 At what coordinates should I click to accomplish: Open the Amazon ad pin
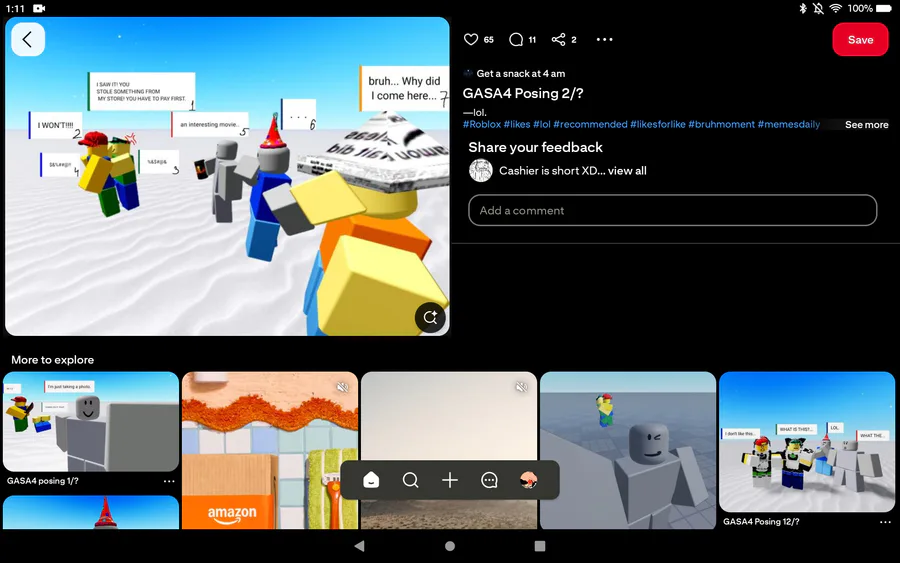coord(270,451)
